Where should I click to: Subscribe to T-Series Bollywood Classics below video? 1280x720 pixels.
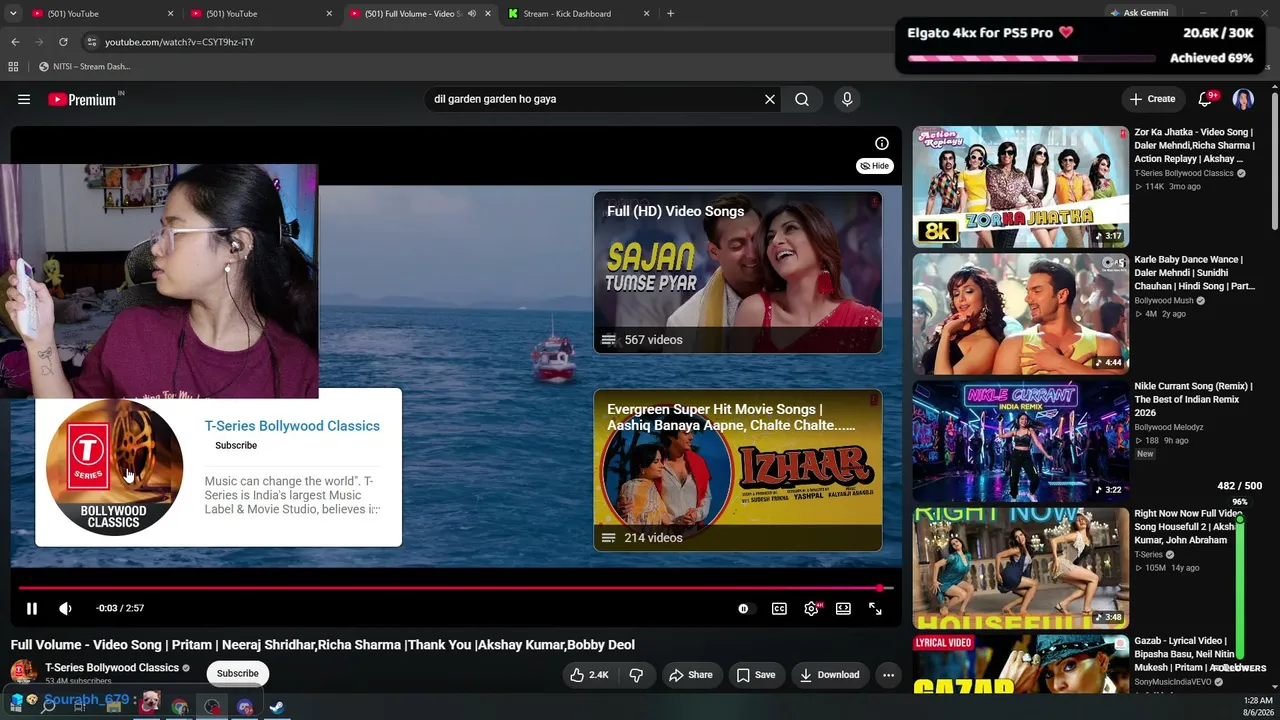[238, 673]
